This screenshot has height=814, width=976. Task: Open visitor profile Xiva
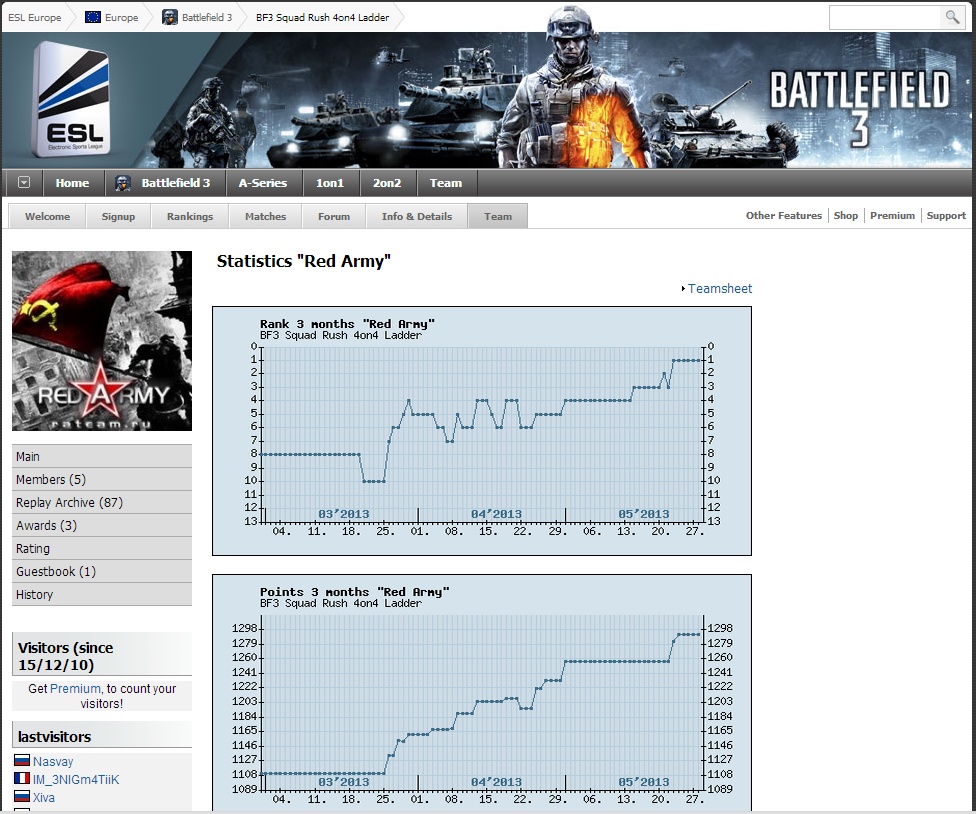[44, 797]
